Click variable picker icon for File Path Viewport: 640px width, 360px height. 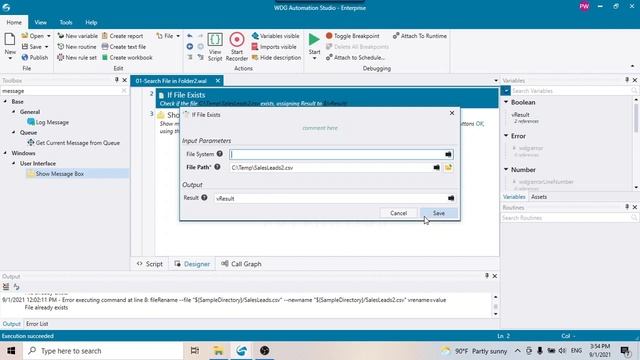tap(436, 168)
